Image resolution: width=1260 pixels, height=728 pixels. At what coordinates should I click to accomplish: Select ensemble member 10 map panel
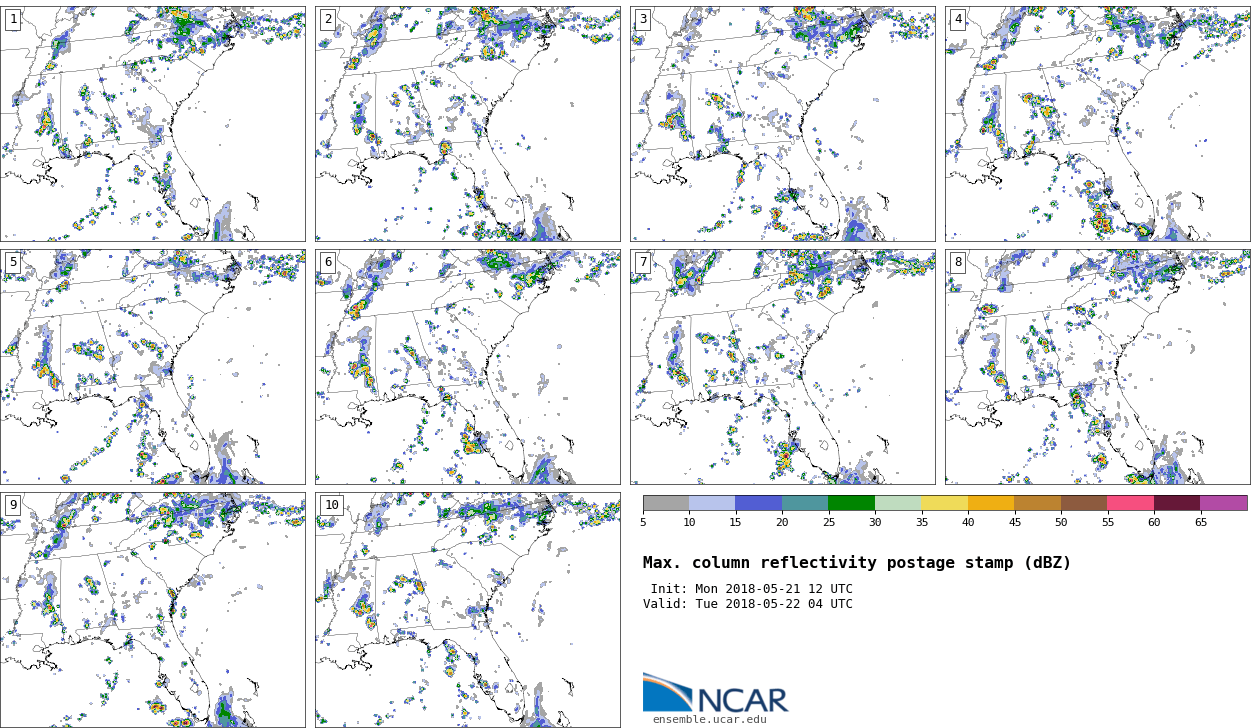(x=468, y=610)
